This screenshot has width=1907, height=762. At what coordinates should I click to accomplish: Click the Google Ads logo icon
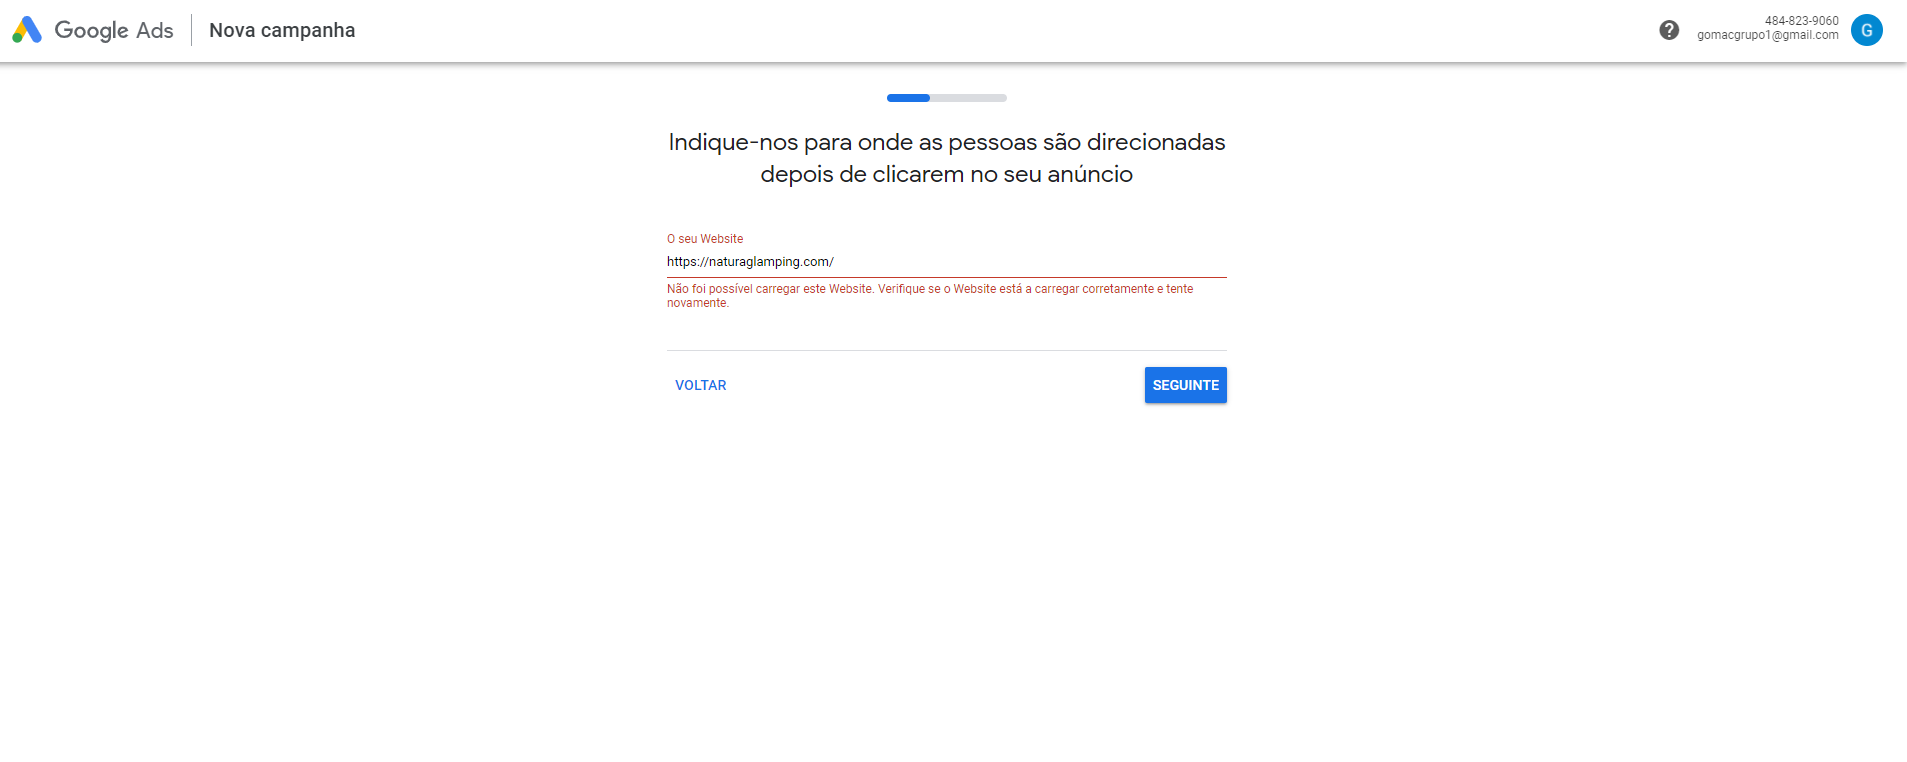(x=27, y=30)
